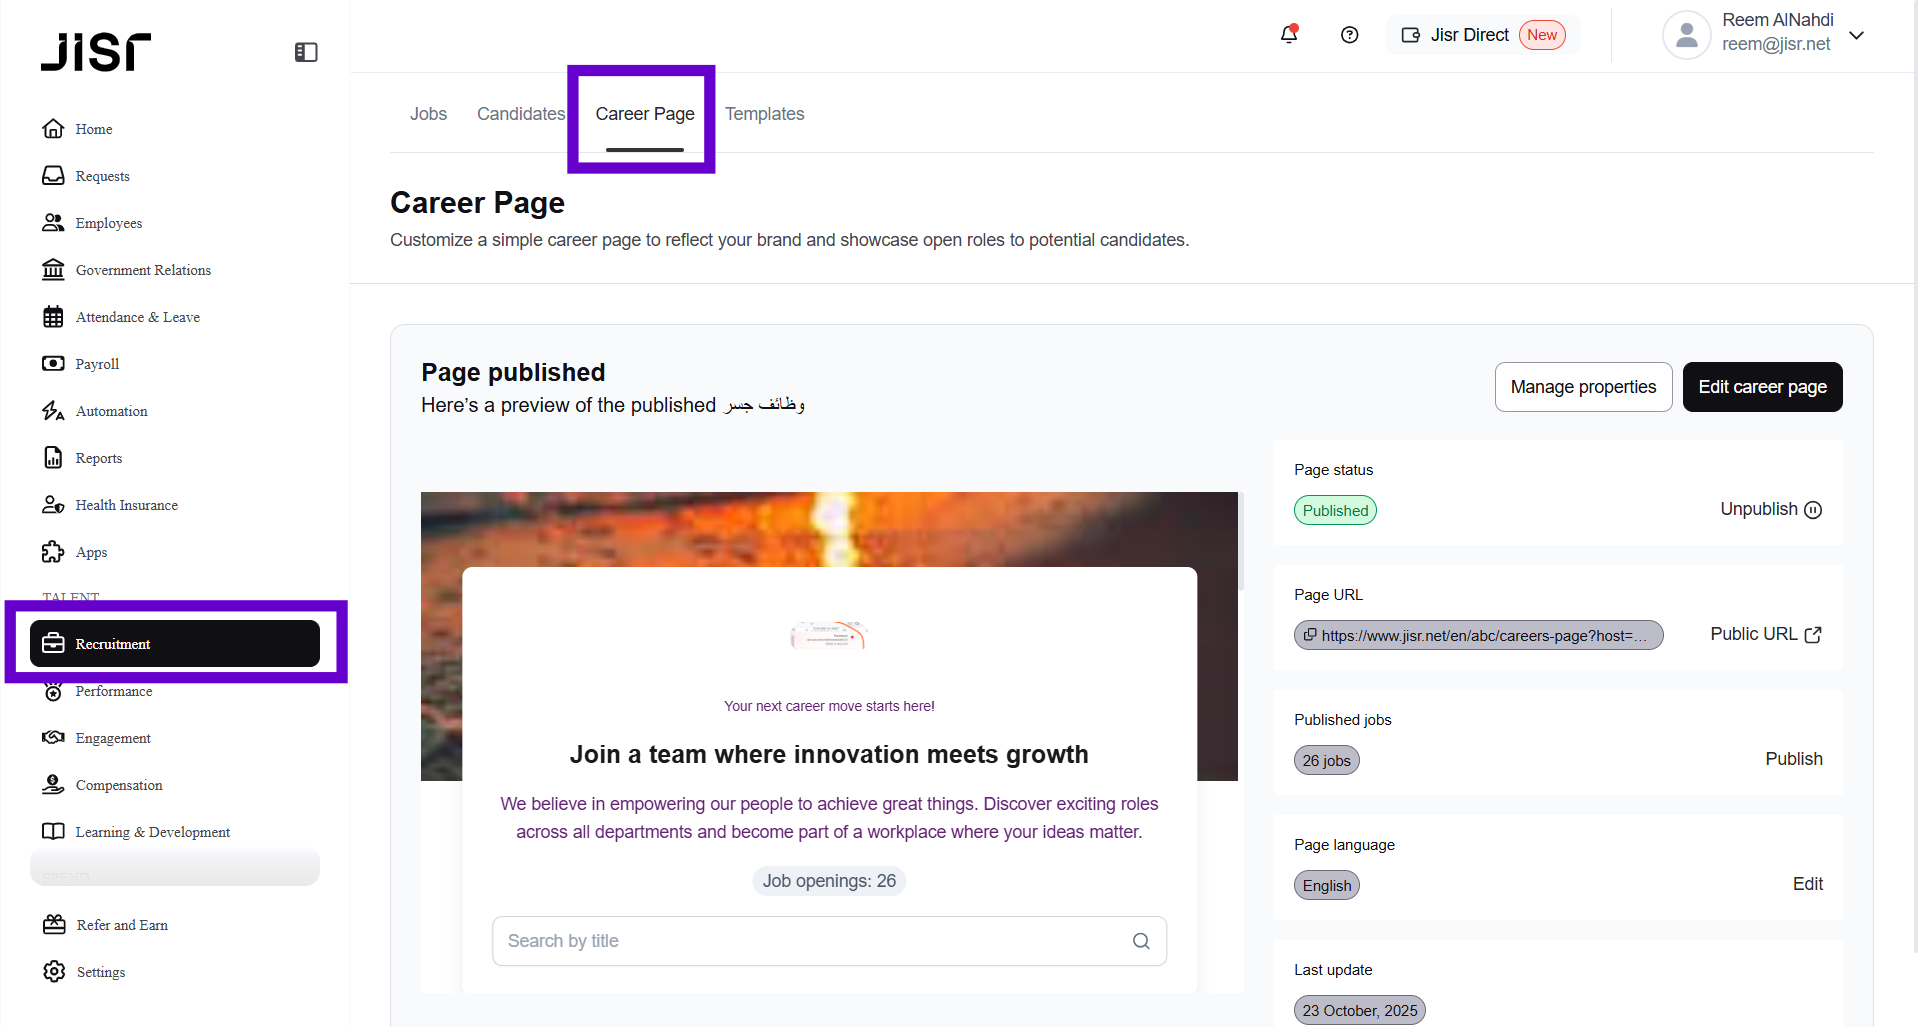
Task: Click the search magnifier icon
Action: coord(1141,941)
